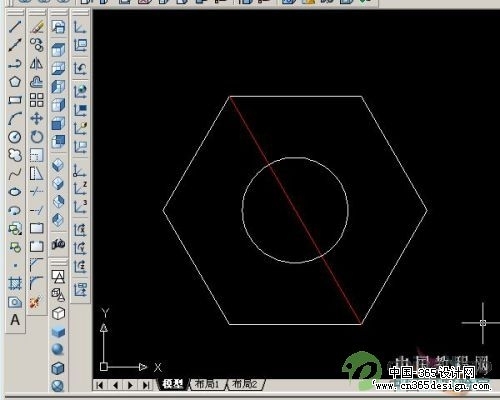Select the Mirror modify tool
Image resolution: width=500 pixels, height=400 pixels.
[37, 63]
